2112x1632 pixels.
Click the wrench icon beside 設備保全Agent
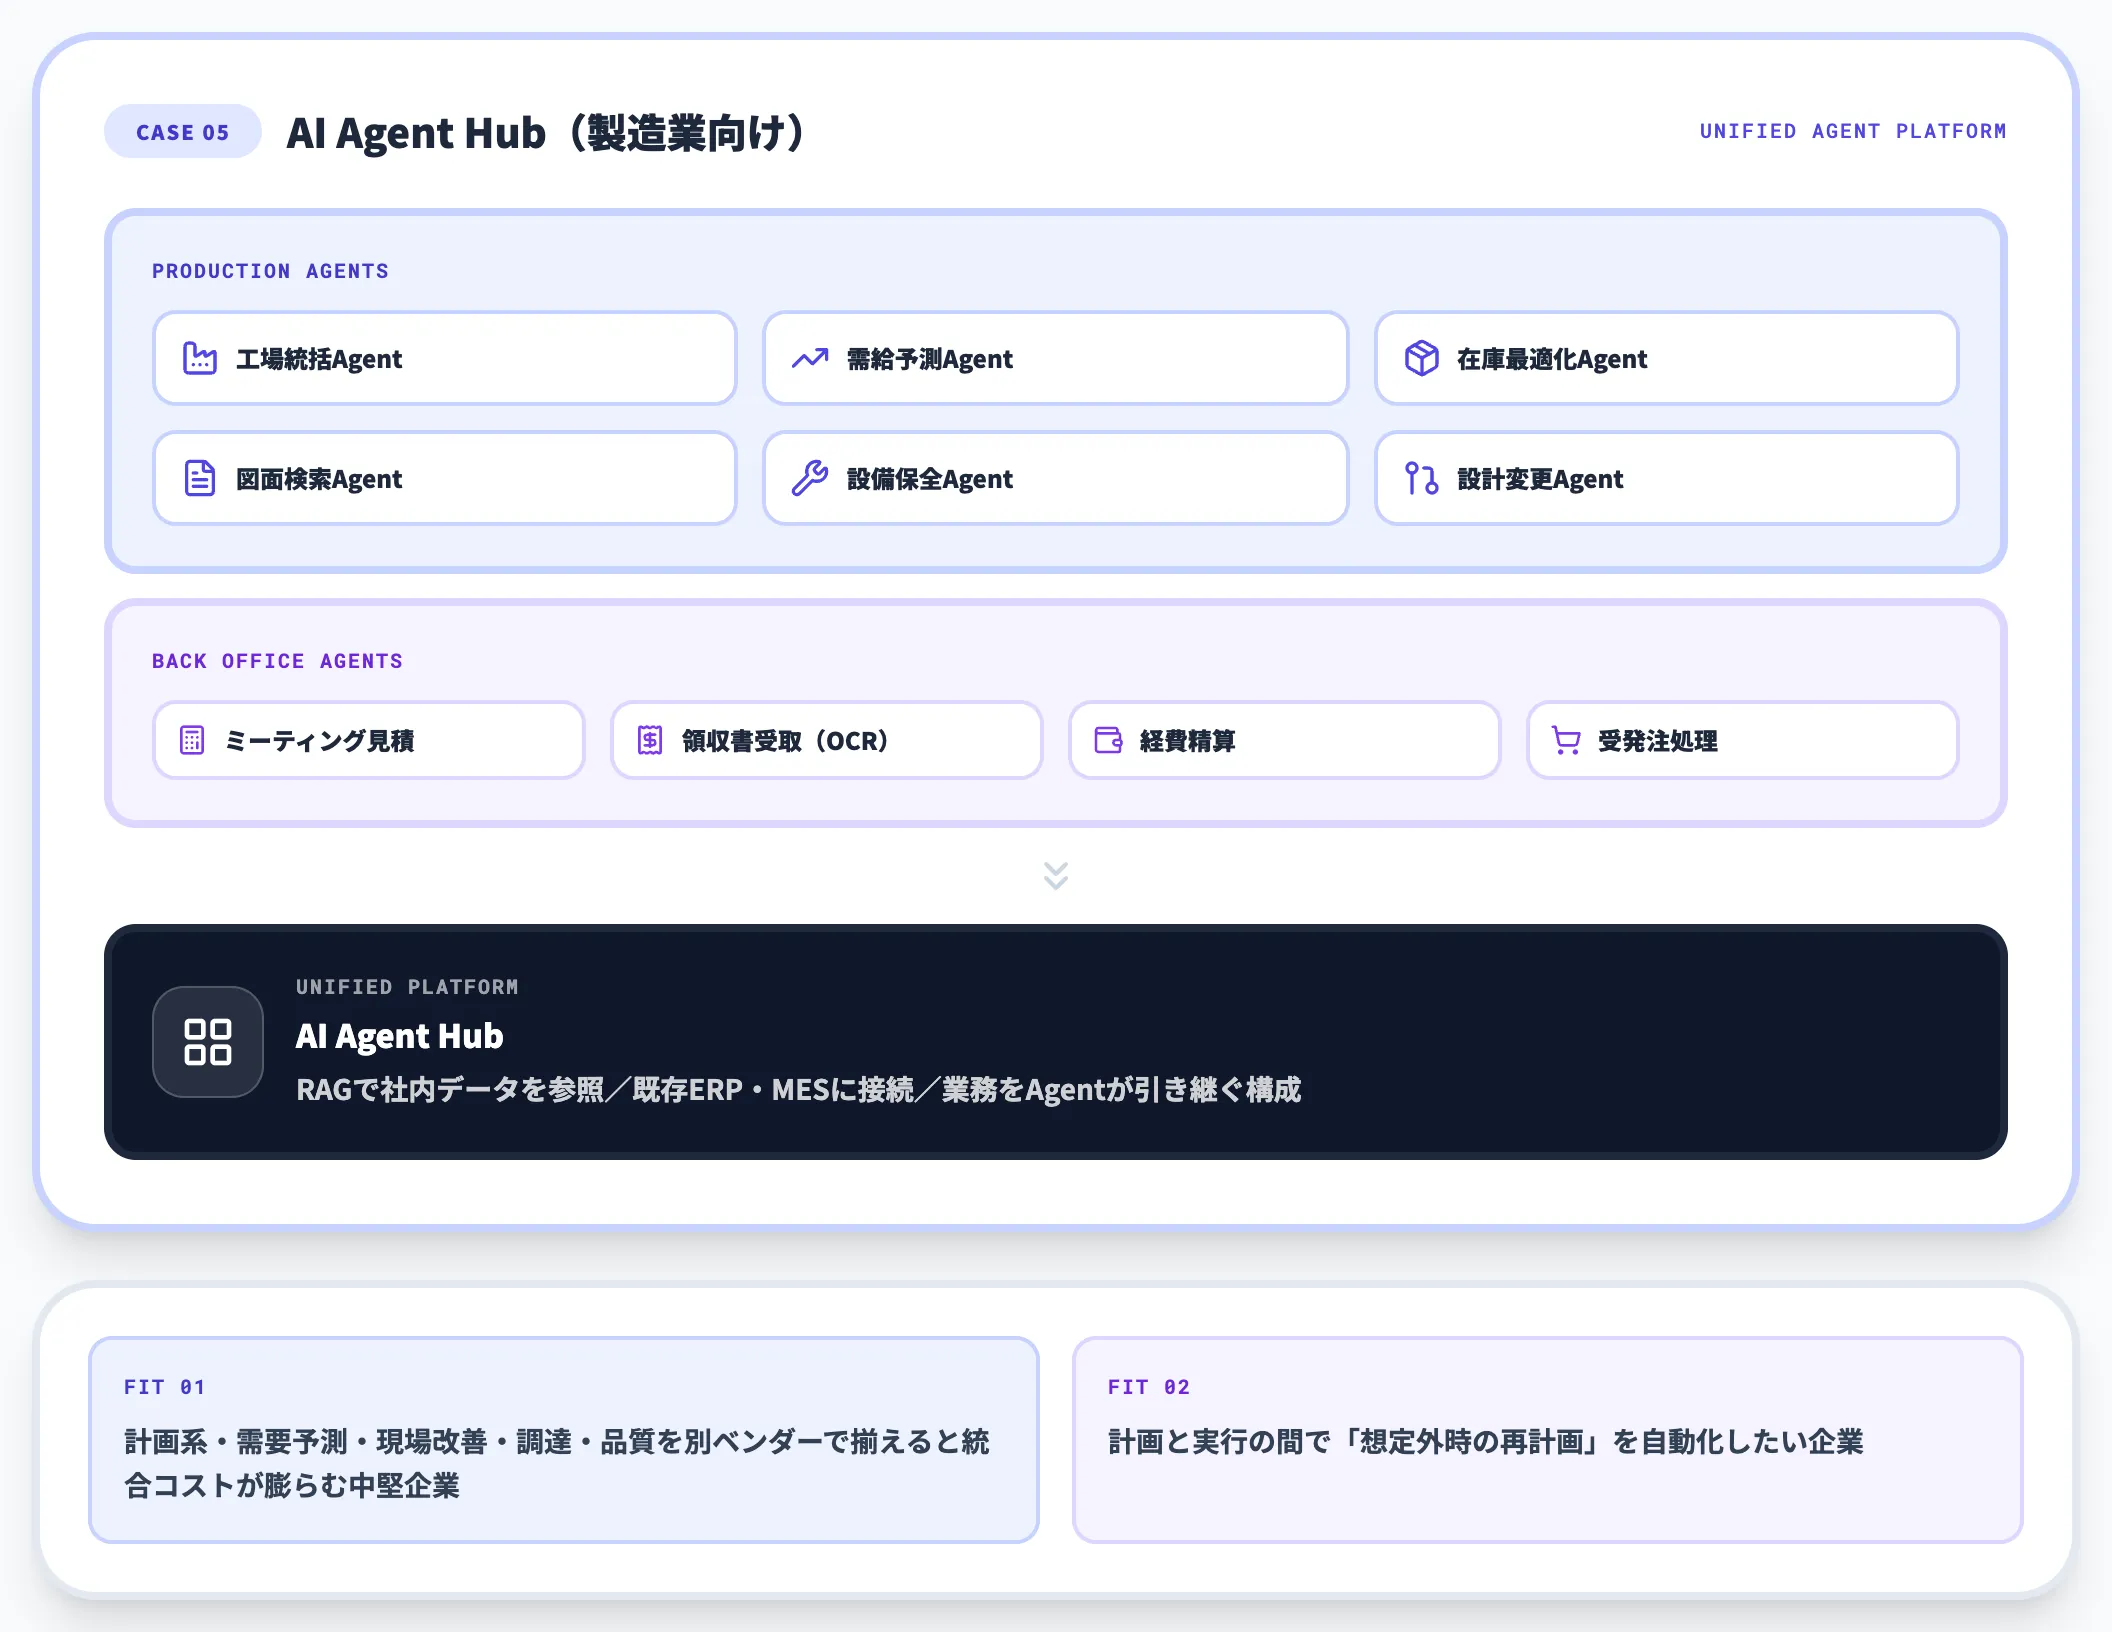(810, 478)
